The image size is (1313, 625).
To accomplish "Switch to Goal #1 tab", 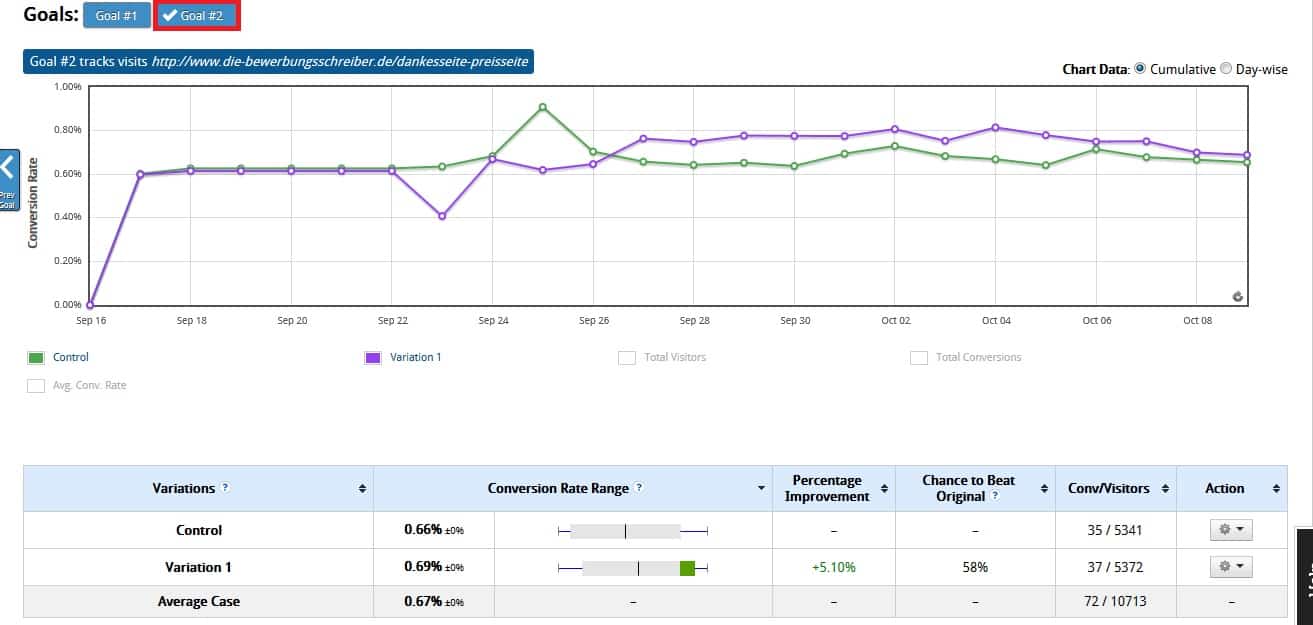I will [x=117, y=15].
